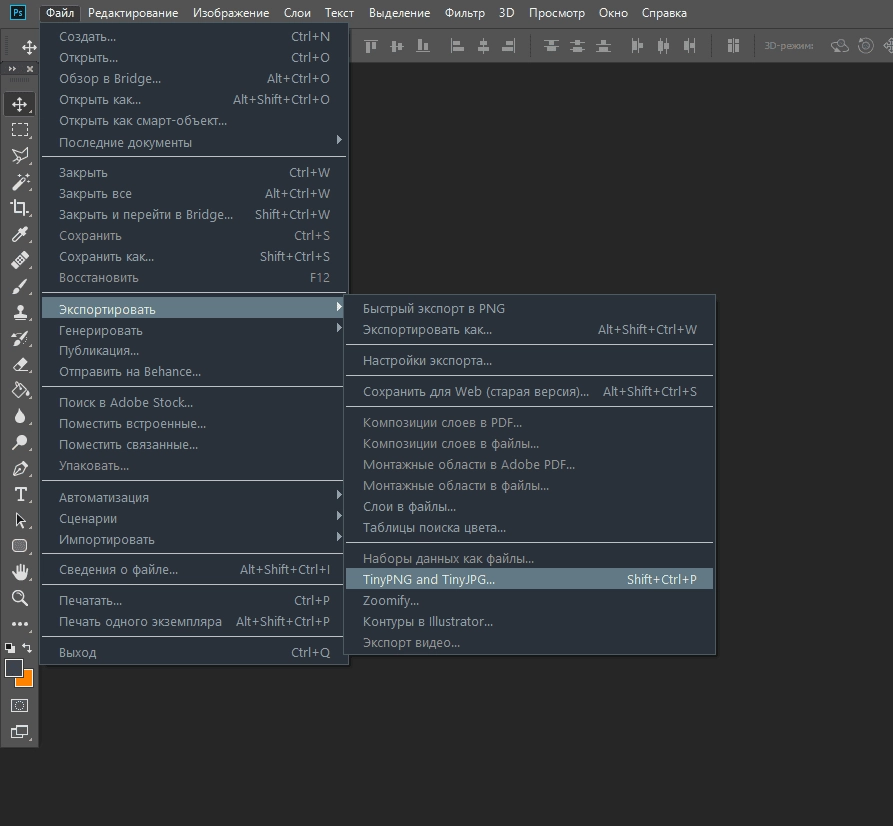This screenshot has width=893, height=826.
Task: Choose Экспортировать как... option
Action: point(529,329)
